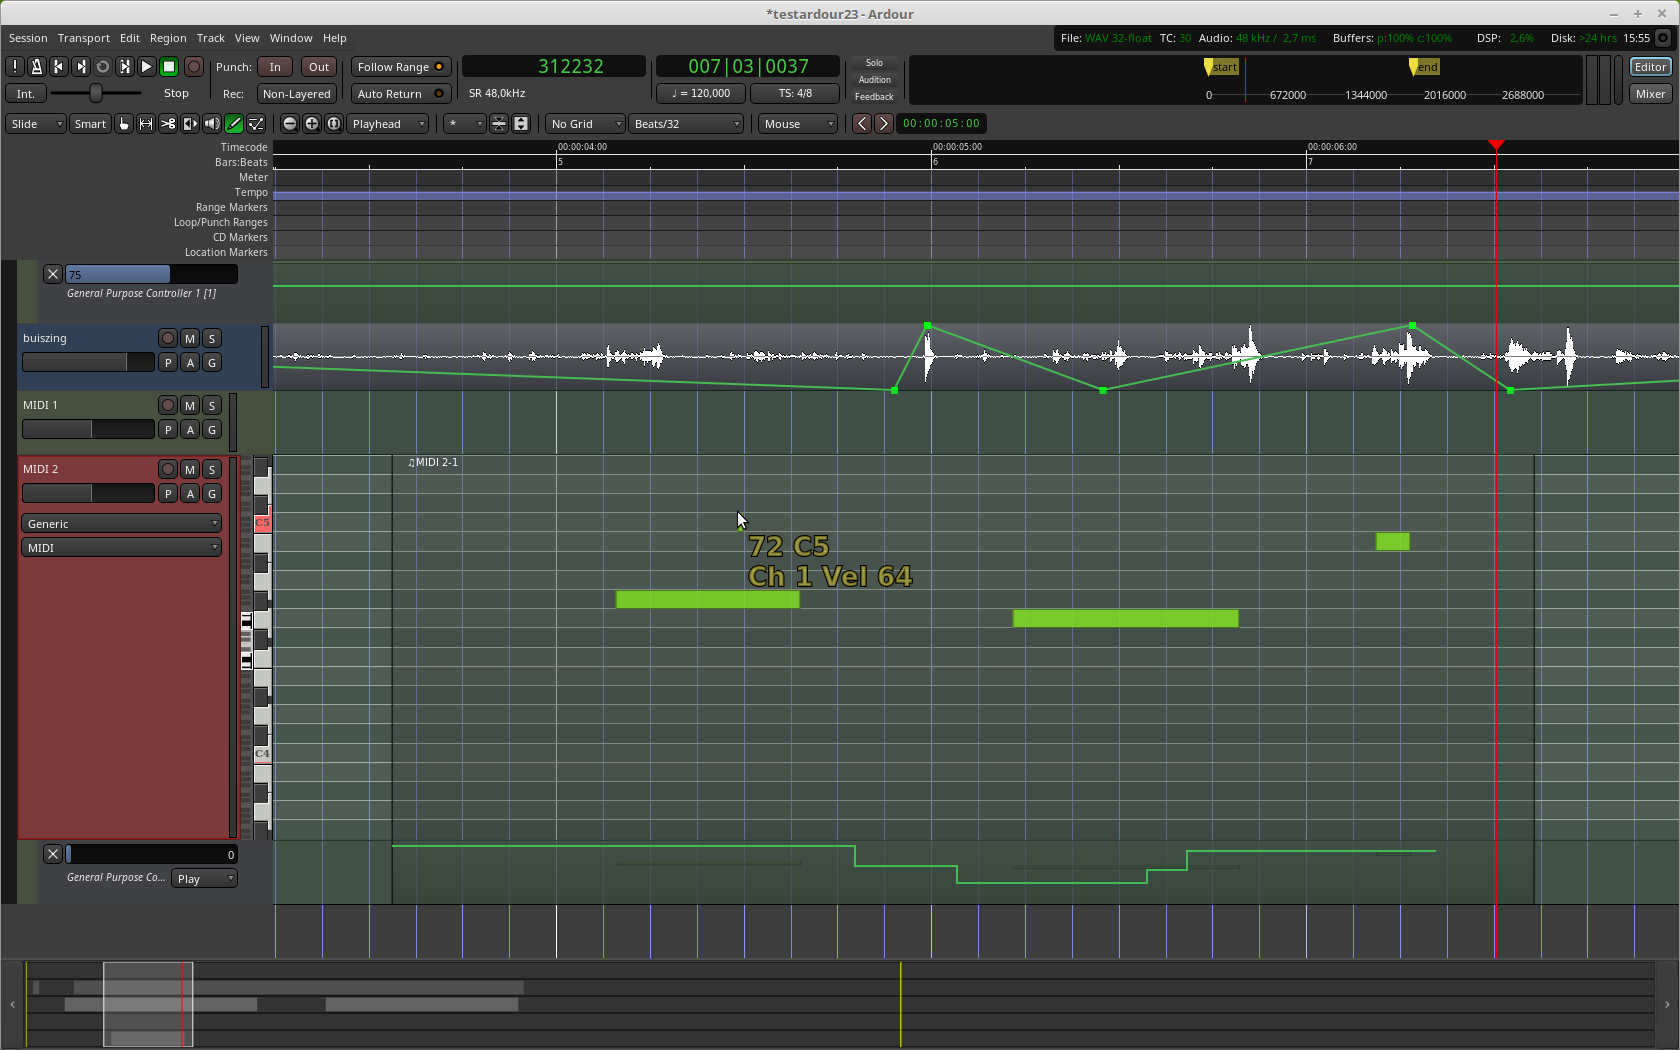Select the Audition speaker tool

212,124
